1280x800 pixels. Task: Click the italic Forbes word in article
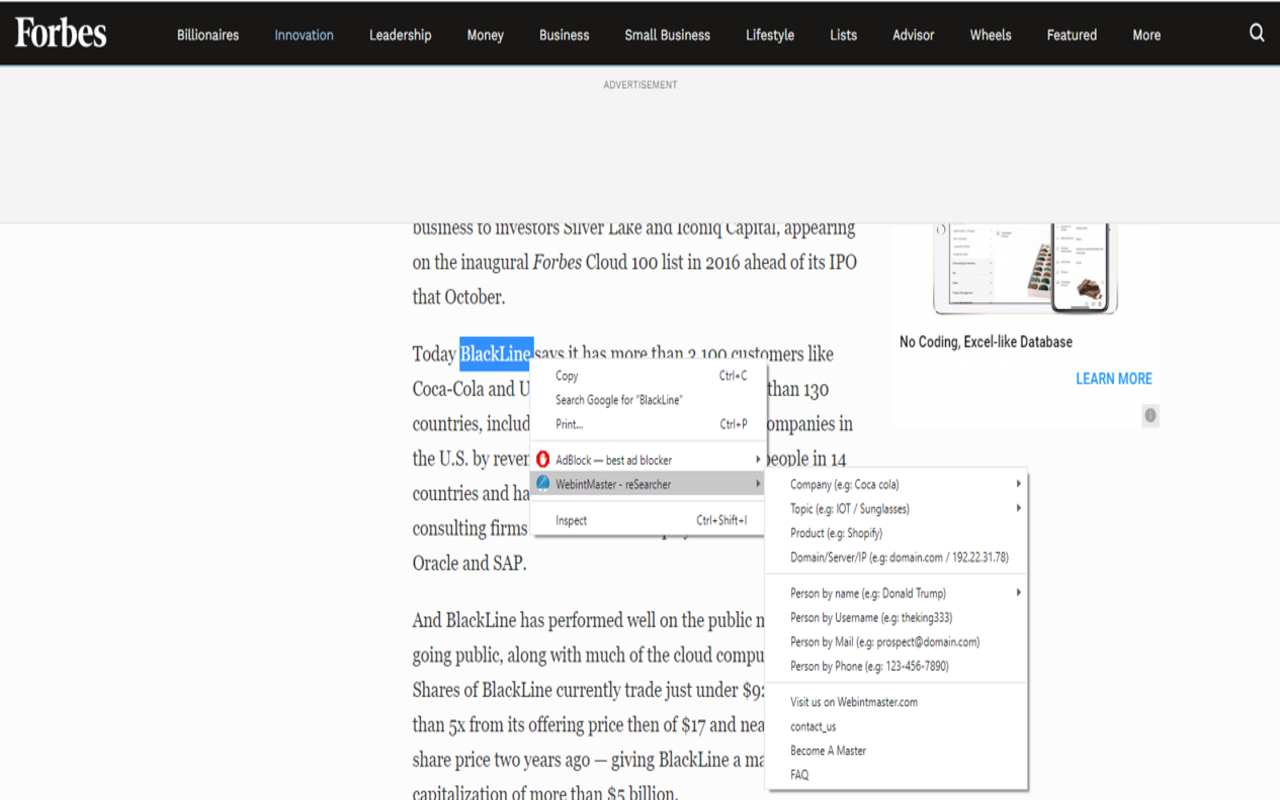coord(557,263)
